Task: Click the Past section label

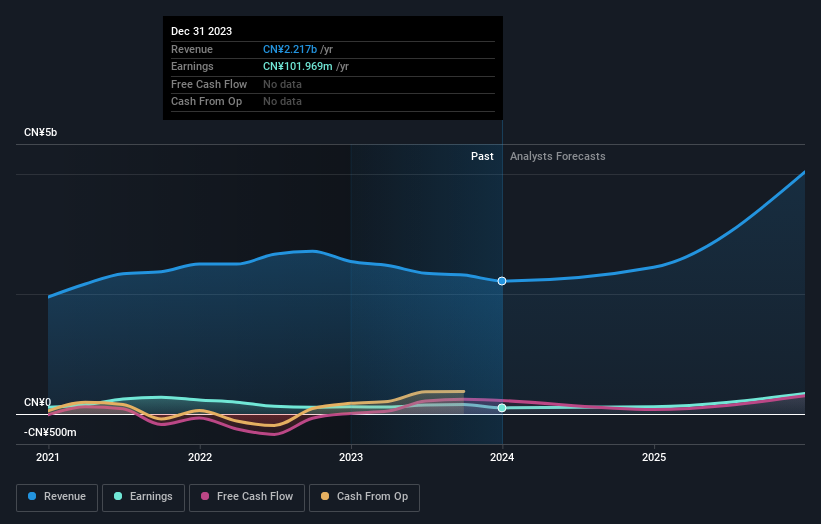Action: [x=482, y=157]
